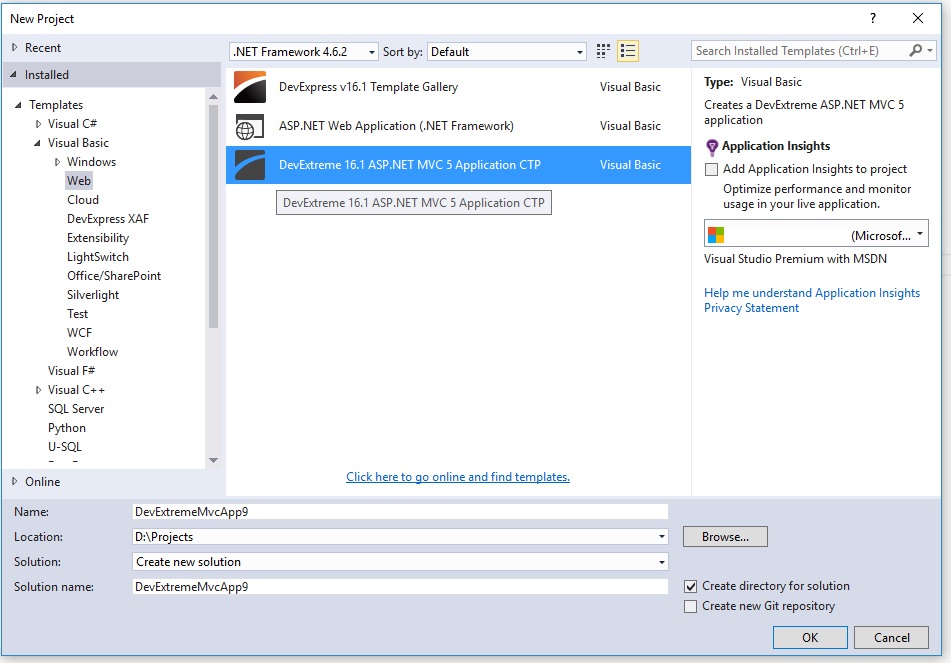
Task: Collapse the Installed section
Action: pos(14,75)
